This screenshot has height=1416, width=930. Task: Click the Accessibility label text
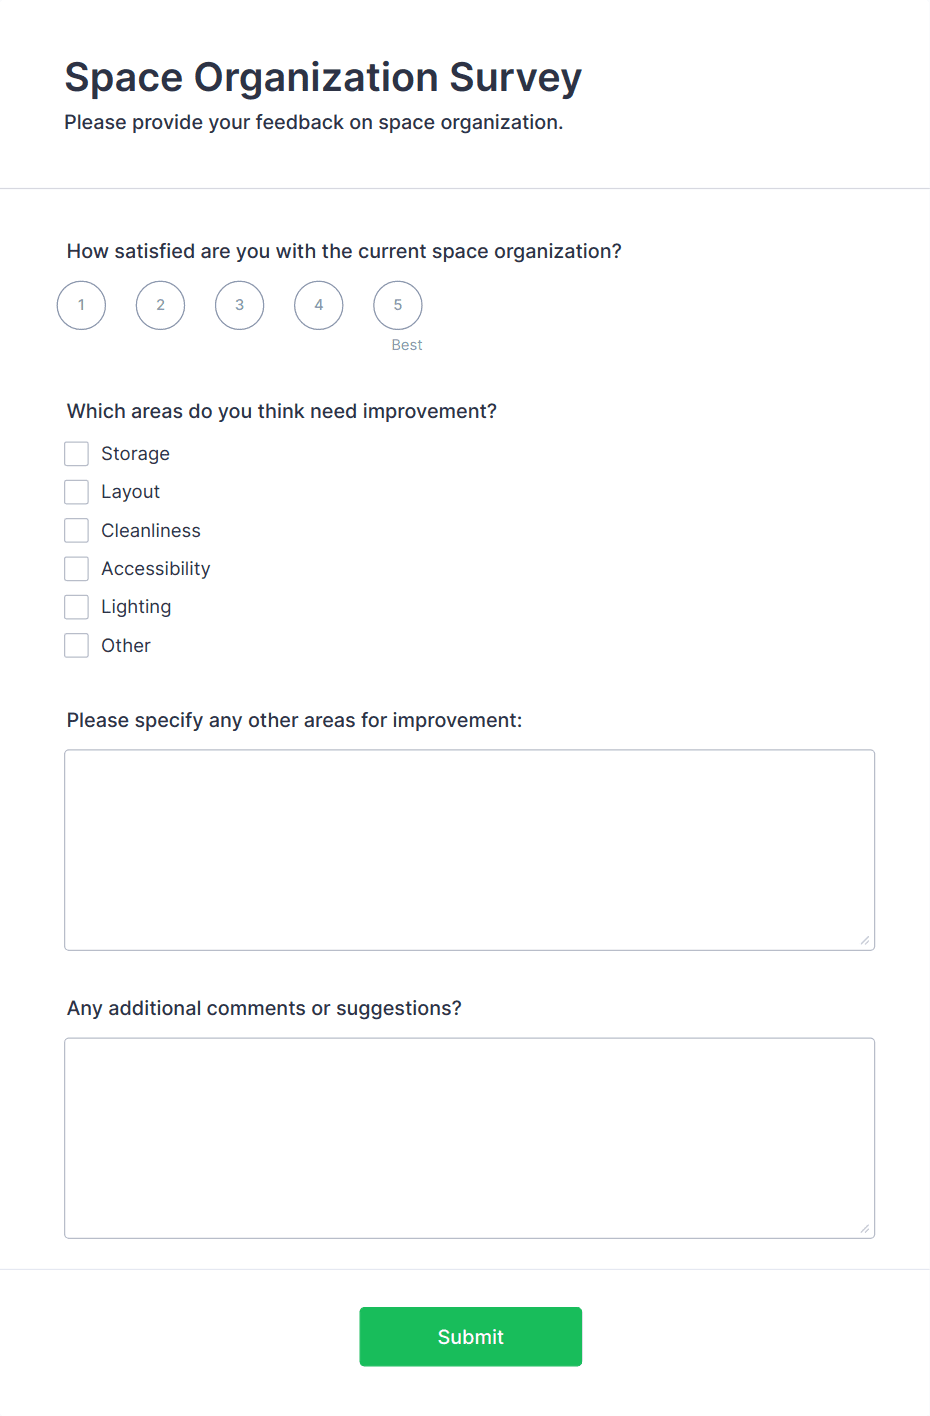pos(155,569)
